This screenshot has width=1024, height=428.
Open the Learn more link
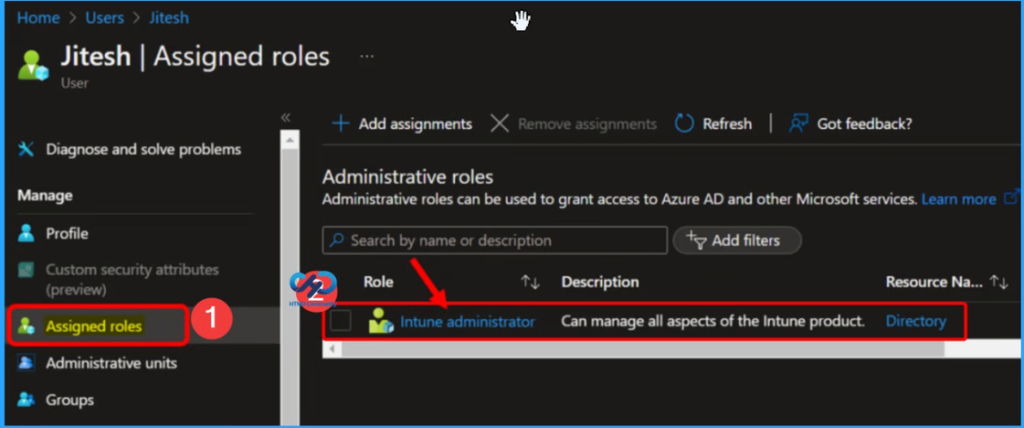tap(959, 199)
